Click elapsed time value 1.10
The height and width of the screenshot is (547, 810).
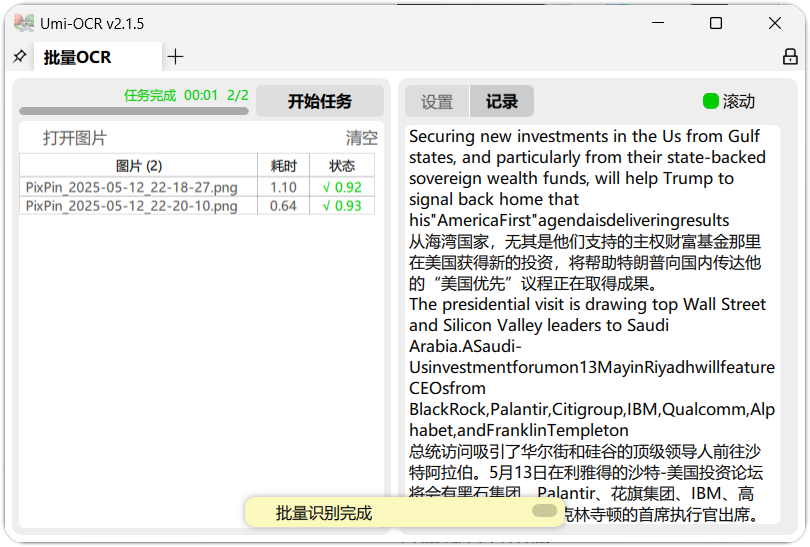pyautogui.click(x=284, y=187)
